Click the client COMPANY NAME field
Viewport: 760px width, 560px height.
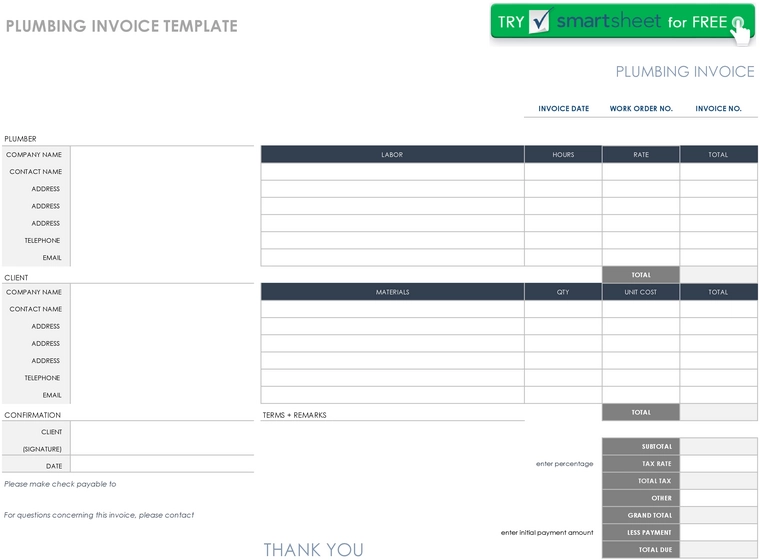point(162,292)
